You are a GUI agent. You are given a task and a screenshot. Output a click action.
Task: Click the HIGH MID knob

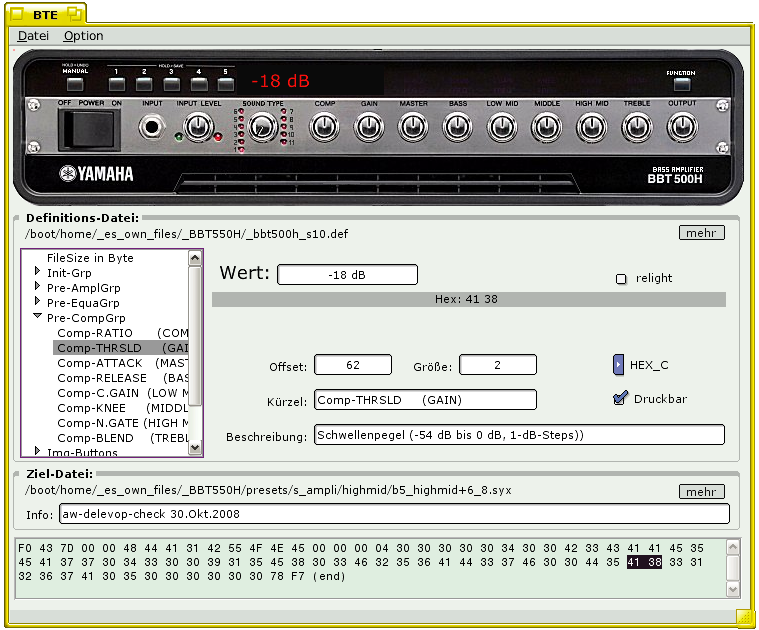[x=592, y=127]
